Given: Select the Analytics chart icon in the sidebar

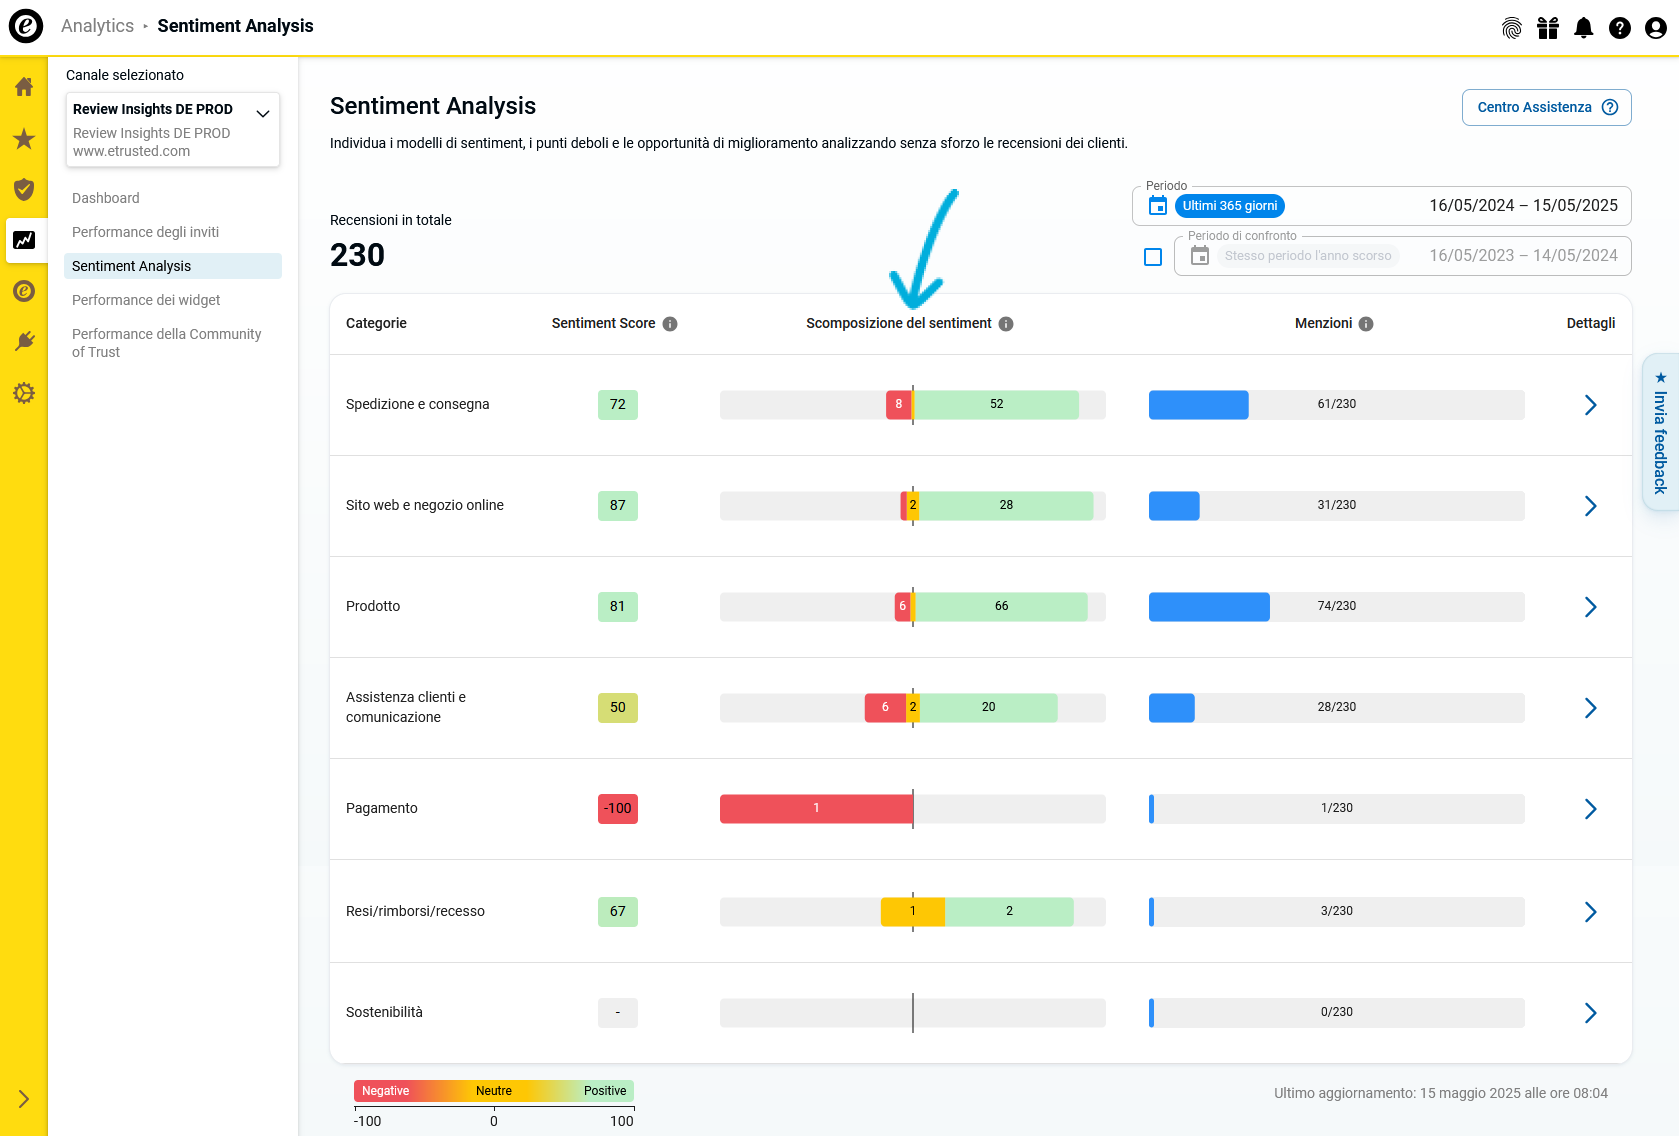Looking at the screenshot, I should coord(23,240).
